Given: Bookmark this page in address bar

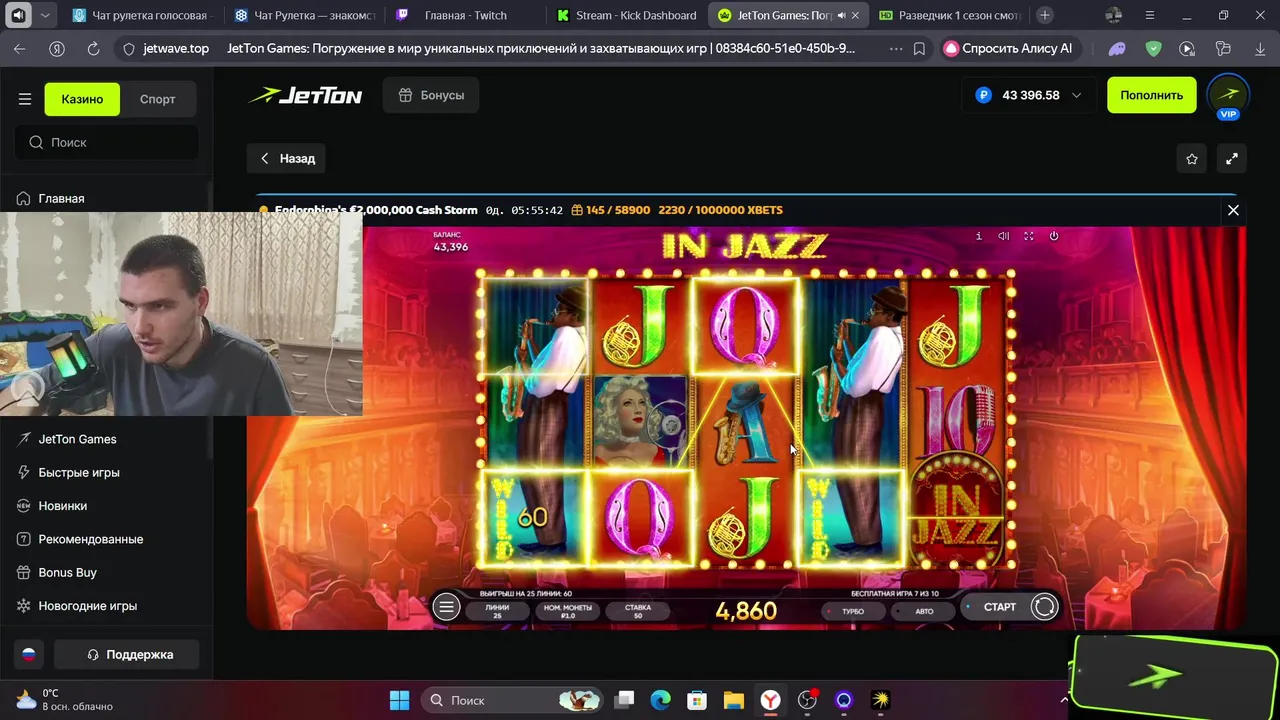Looking at the screenshot, I should pyautogui.click(x=919, y=48).
